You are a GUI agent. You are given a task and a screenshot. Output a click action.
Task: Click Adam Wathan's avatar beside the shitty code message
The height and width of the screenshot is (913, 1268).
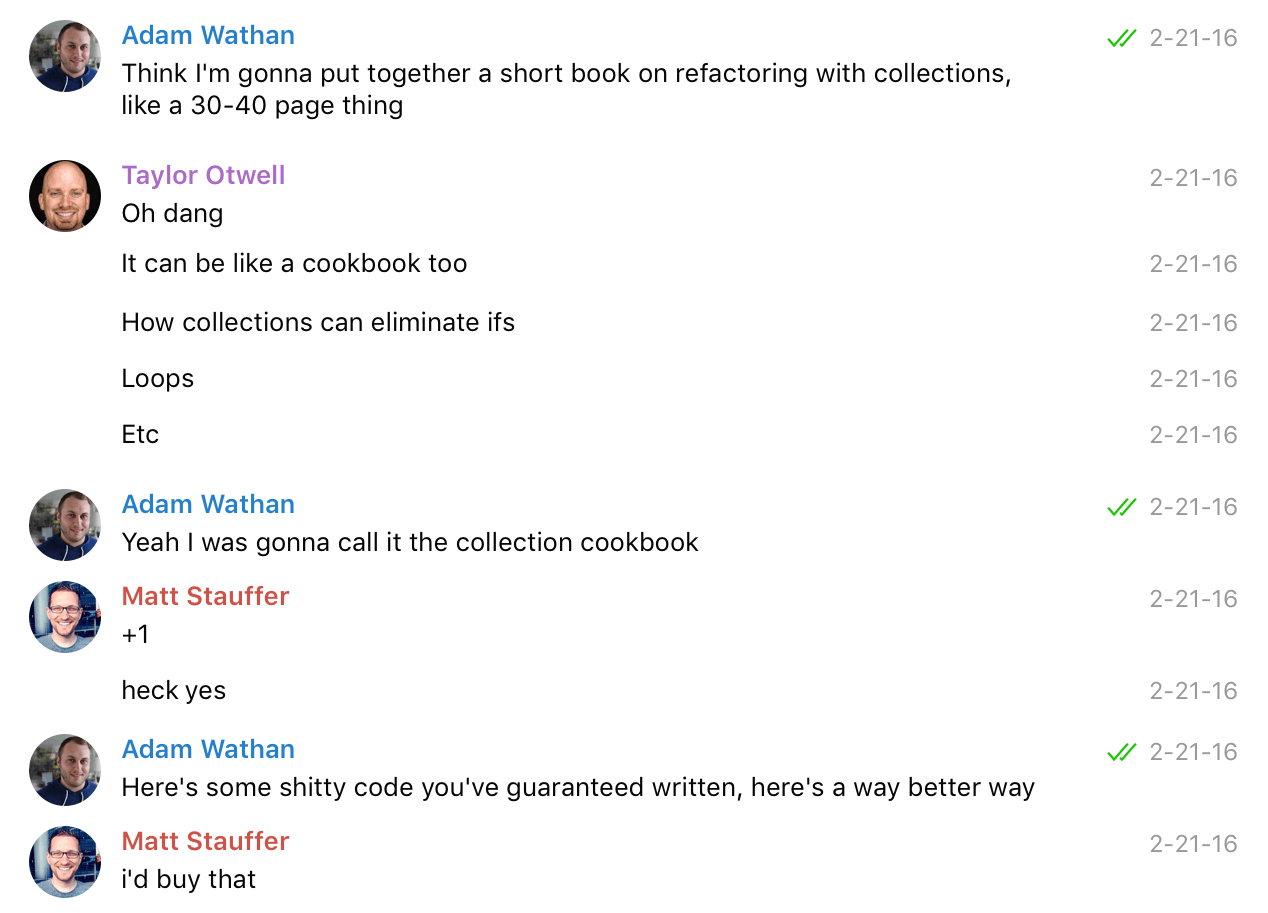(65, 770)
